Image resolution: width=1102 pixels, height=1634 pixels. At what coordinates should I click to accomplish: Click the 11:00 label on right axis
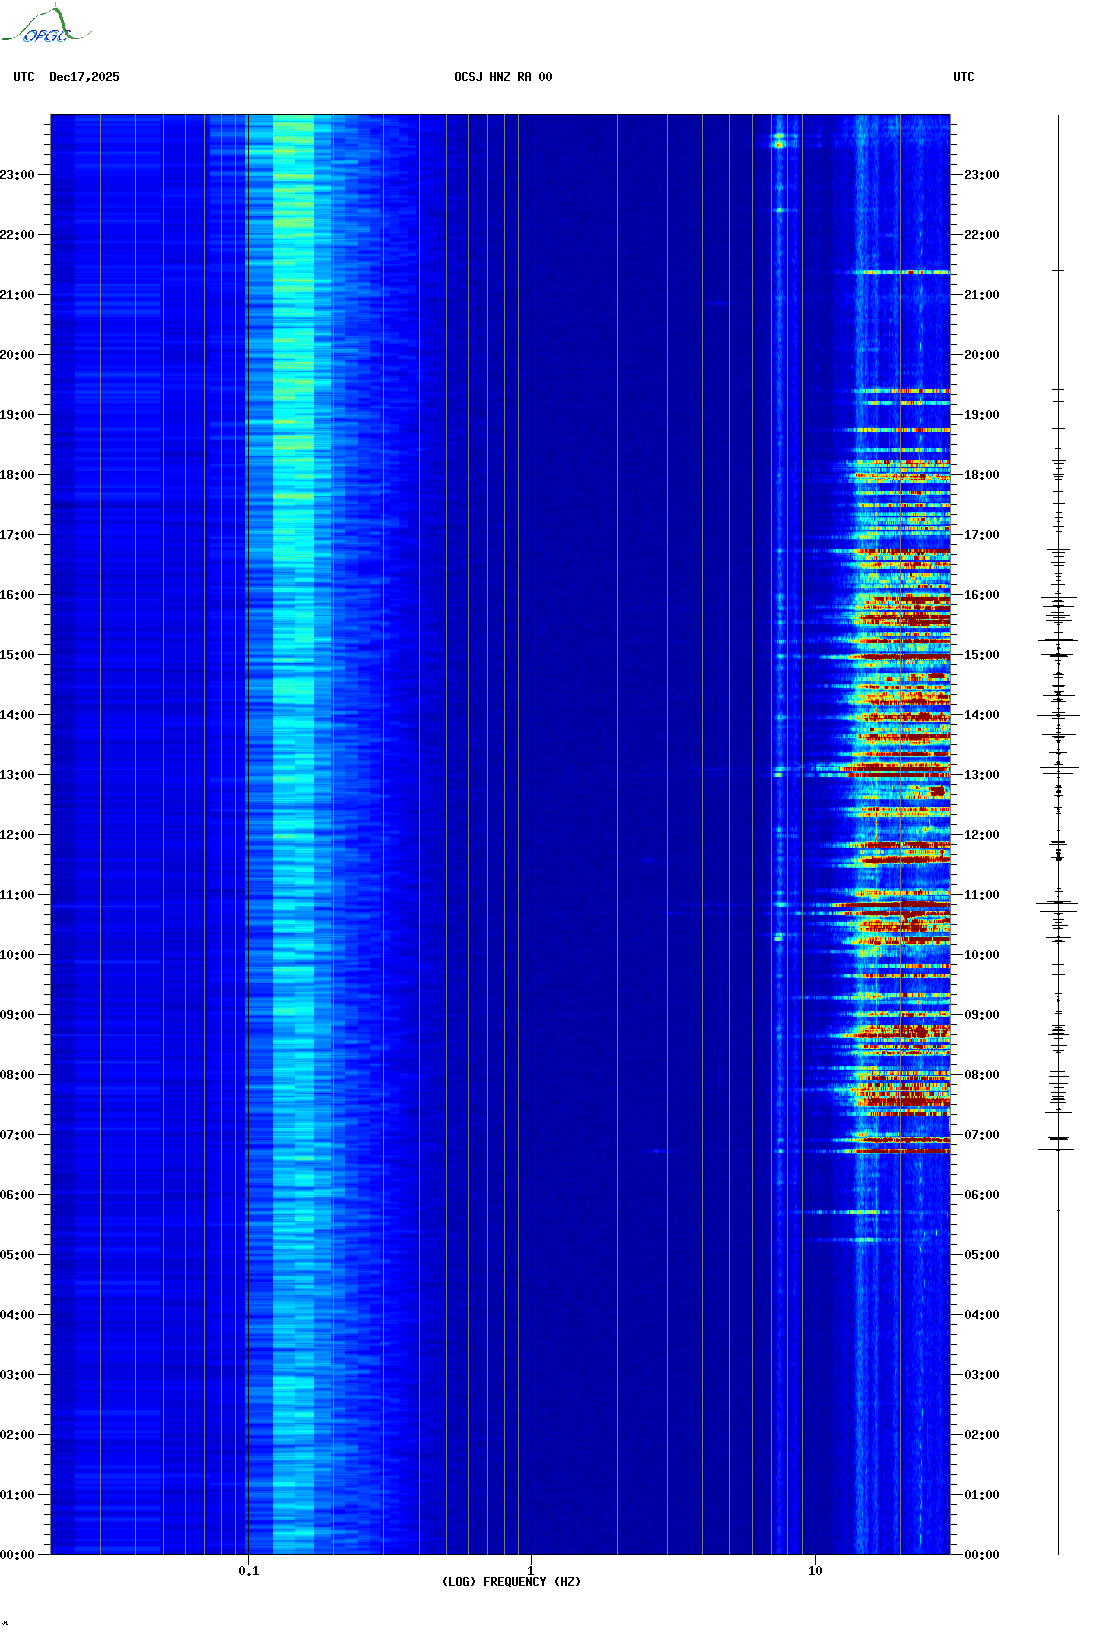point(981,895)
